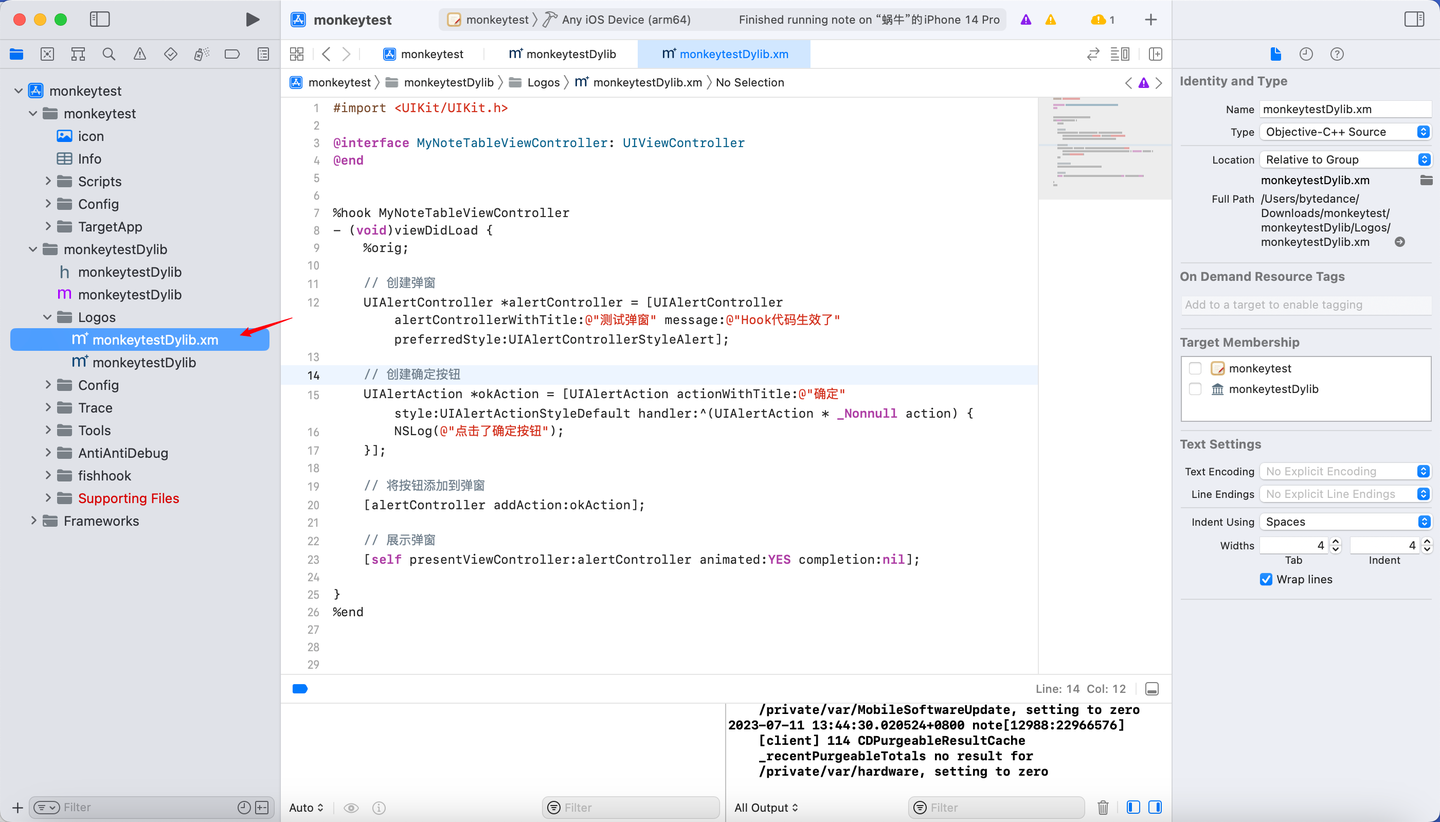Open the History inspector clock icon

tap(1306, 54)
